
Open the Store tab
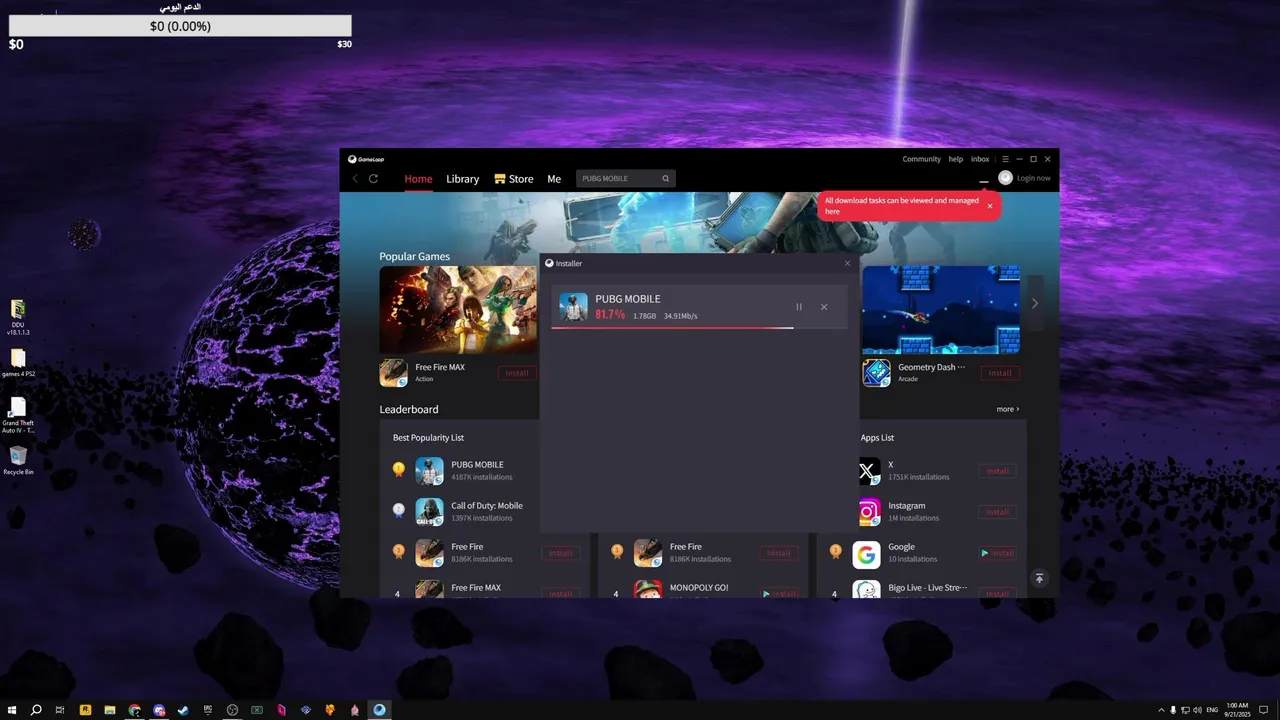point(514,179)
